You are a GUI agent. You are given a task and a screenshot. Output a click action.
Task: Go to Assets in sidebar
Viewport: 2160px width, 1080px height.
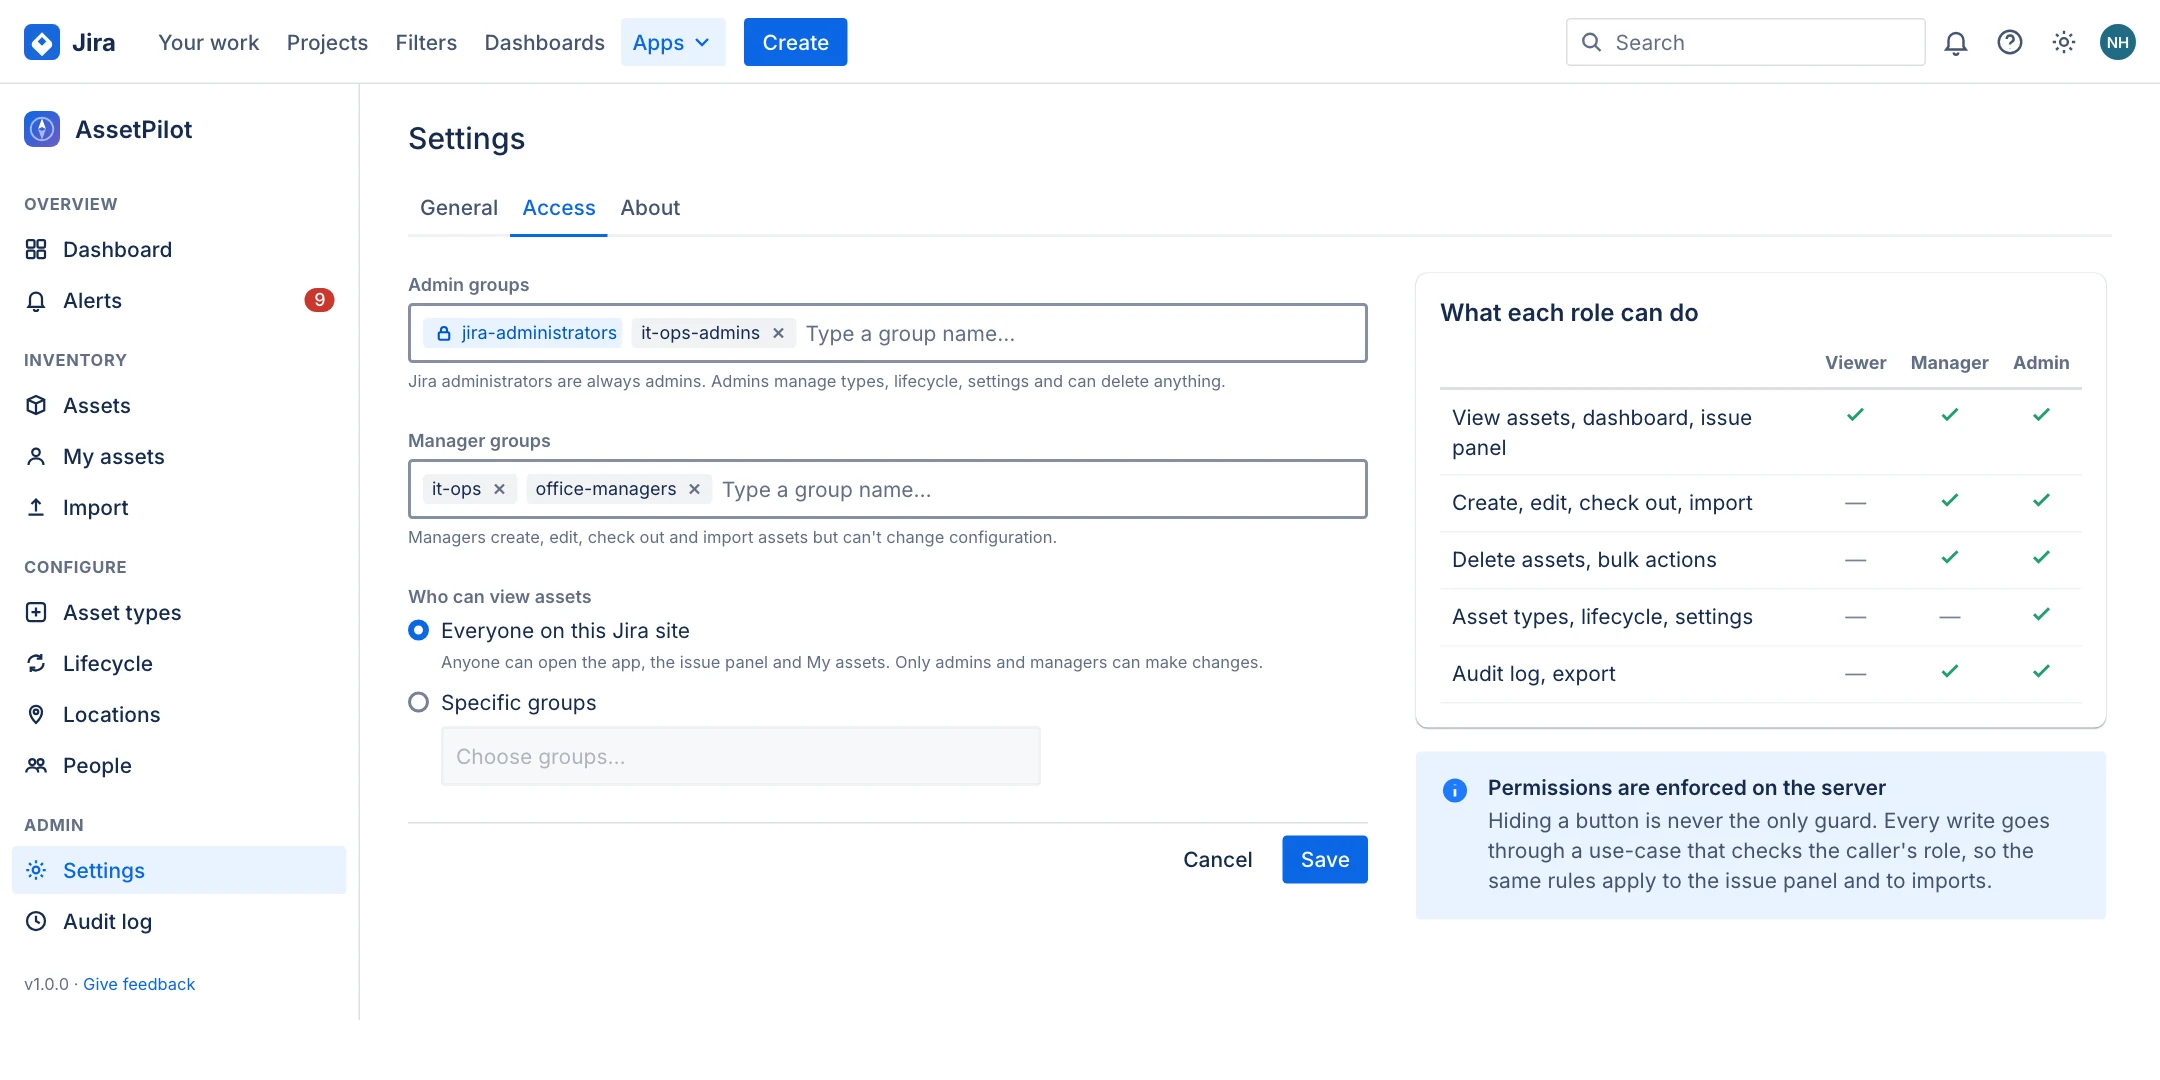pos(179,405)
